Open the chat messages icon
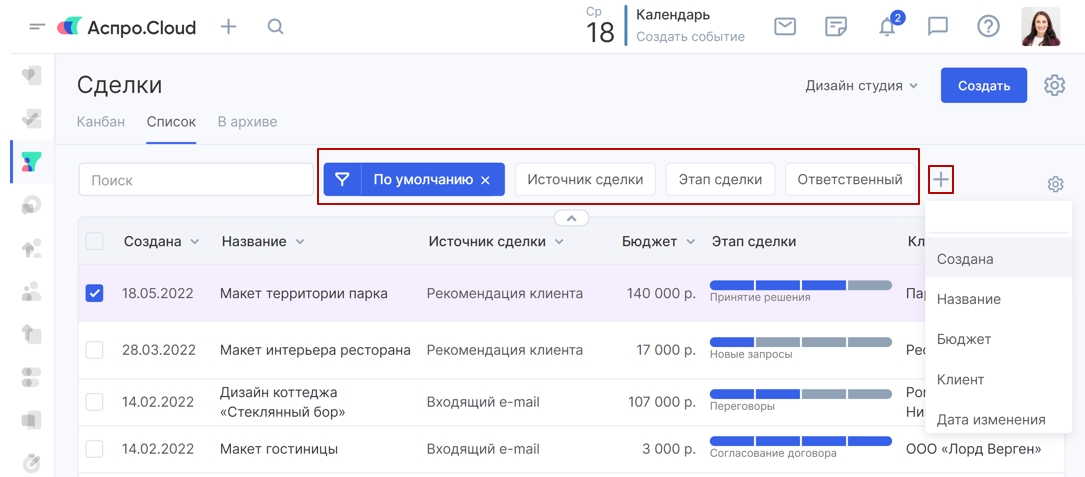Screen dimensions: 1085x477 tap(938, 27)
